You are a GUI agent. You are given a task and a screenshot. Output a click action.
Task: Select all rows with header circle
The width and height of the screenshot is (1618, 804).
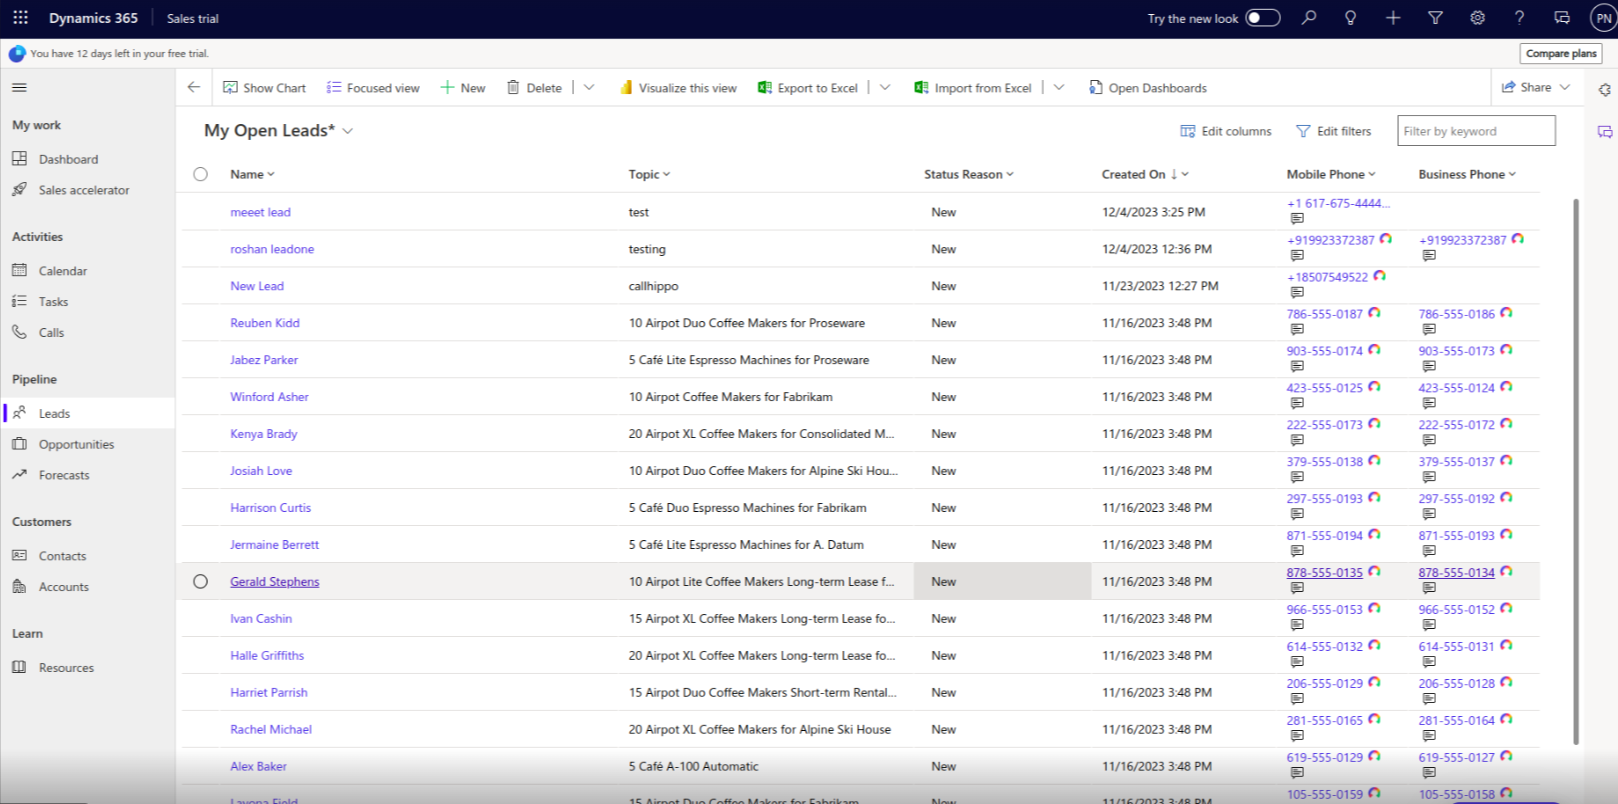tap(201, 174)
